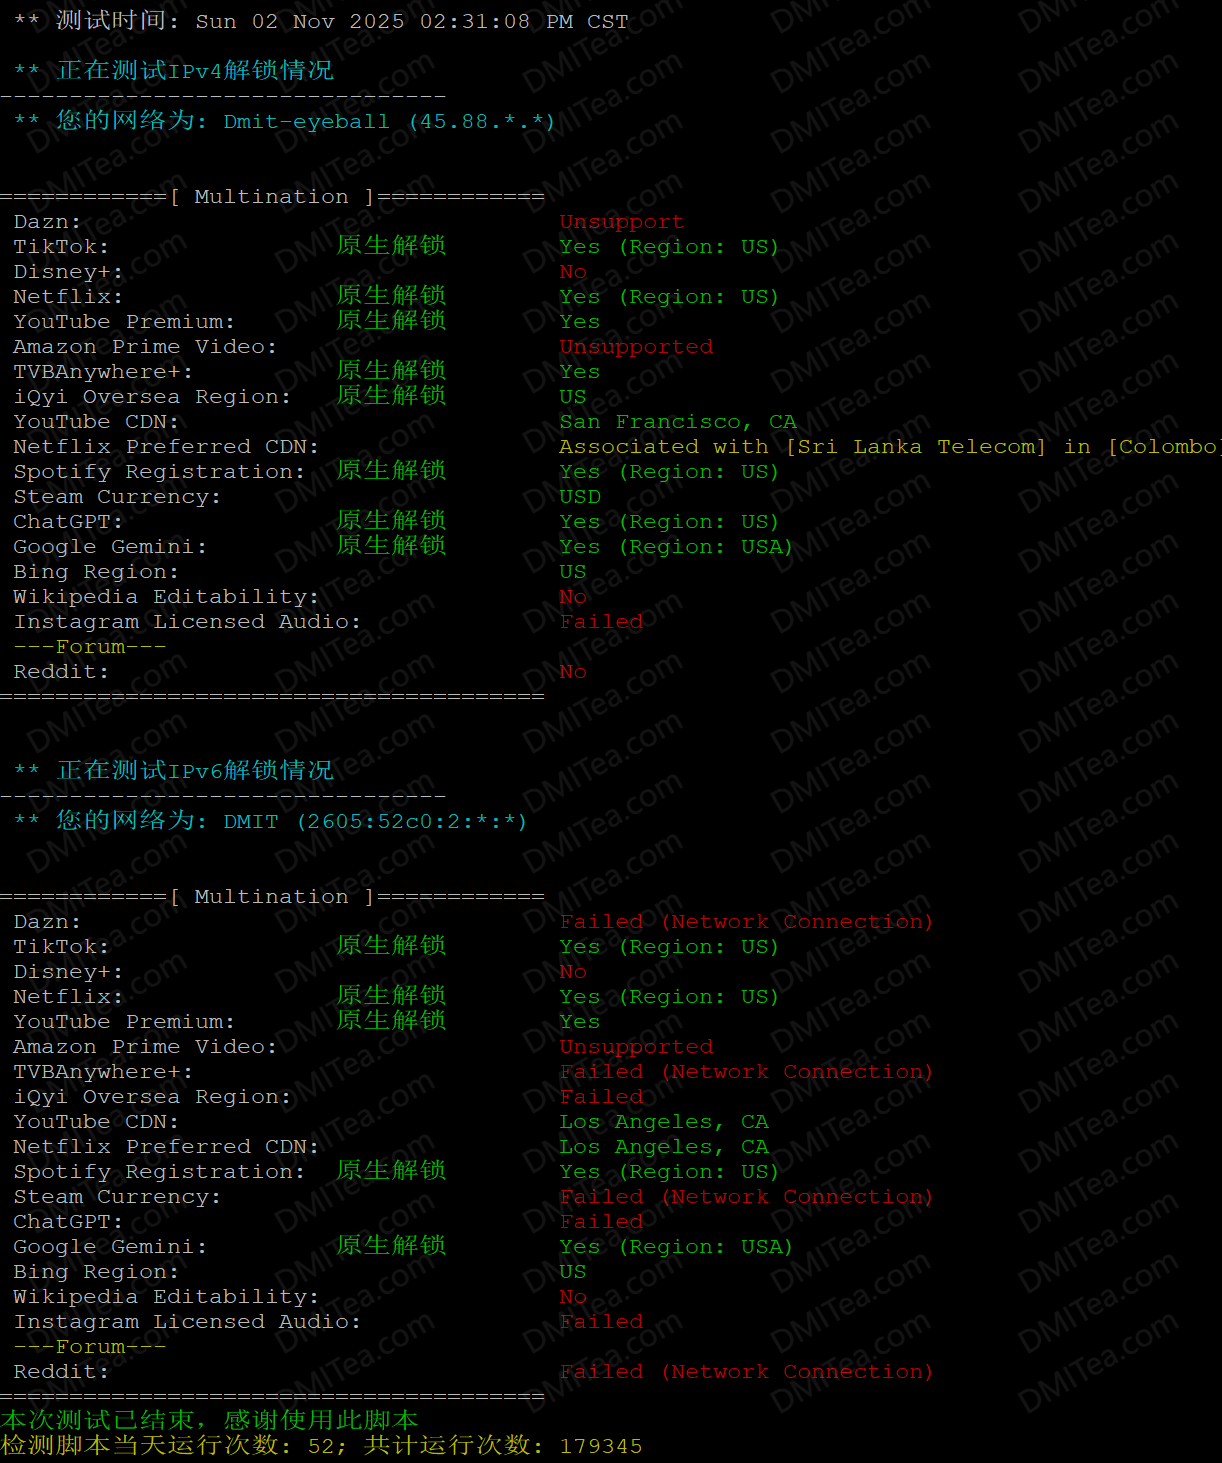
Task: Click the IPv6 section Multination header
Action: [x=271, y=896]
